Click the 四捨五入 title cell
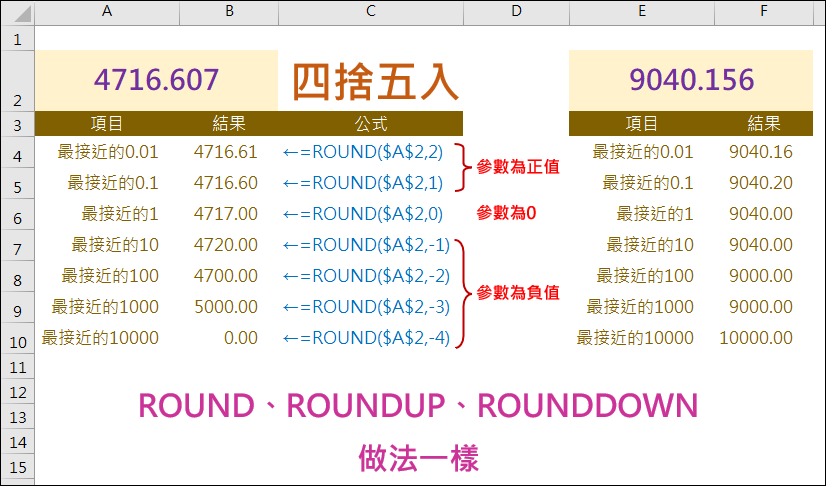The image size is (826, 486). pyautogui.click(x=375, y=82)
